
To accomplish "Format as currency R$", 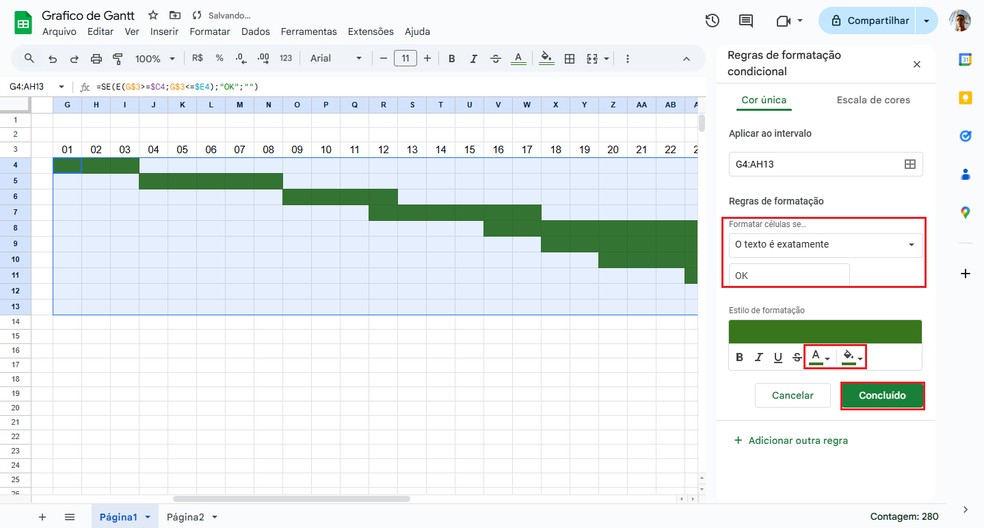I will point(197,58).
